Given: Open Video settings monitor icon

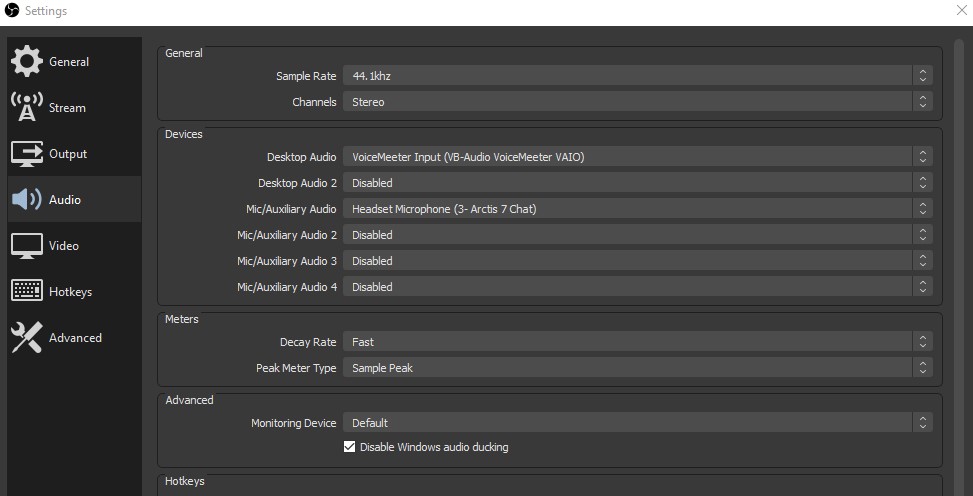Looking at the screenshot, I should coord(27,246).
